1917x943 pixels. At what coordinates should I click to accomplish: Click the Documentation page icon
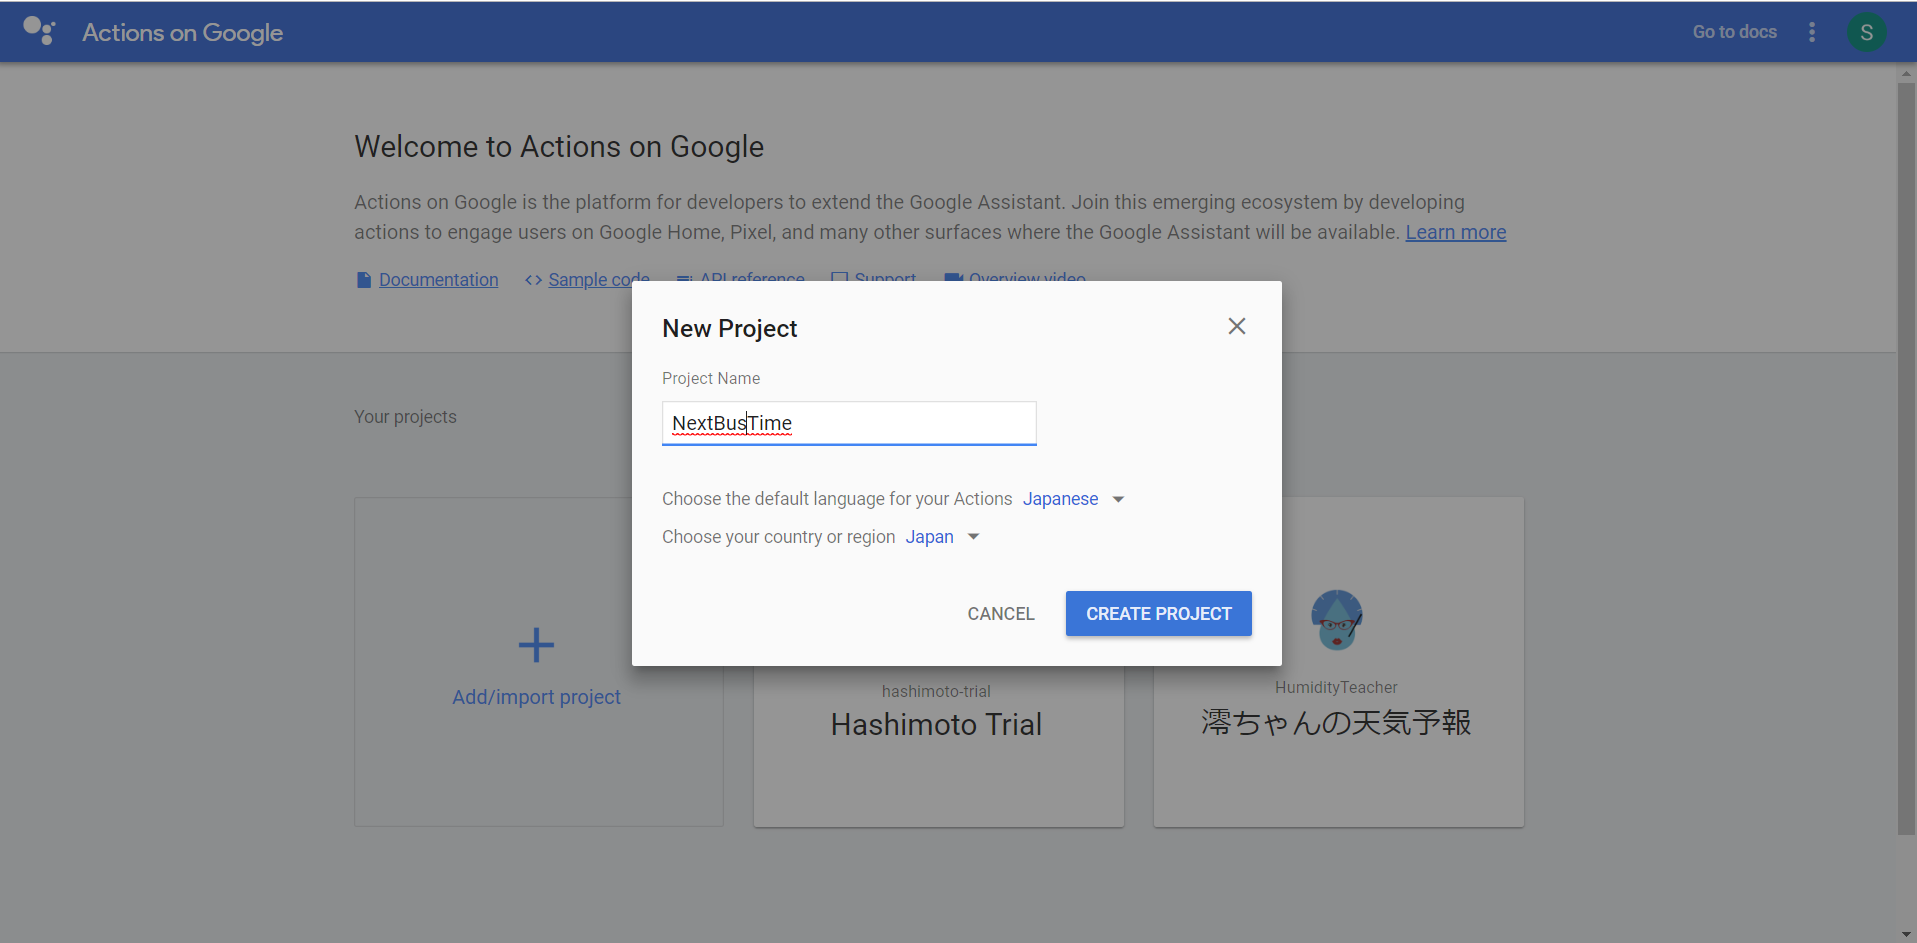(x=364, y=280)
